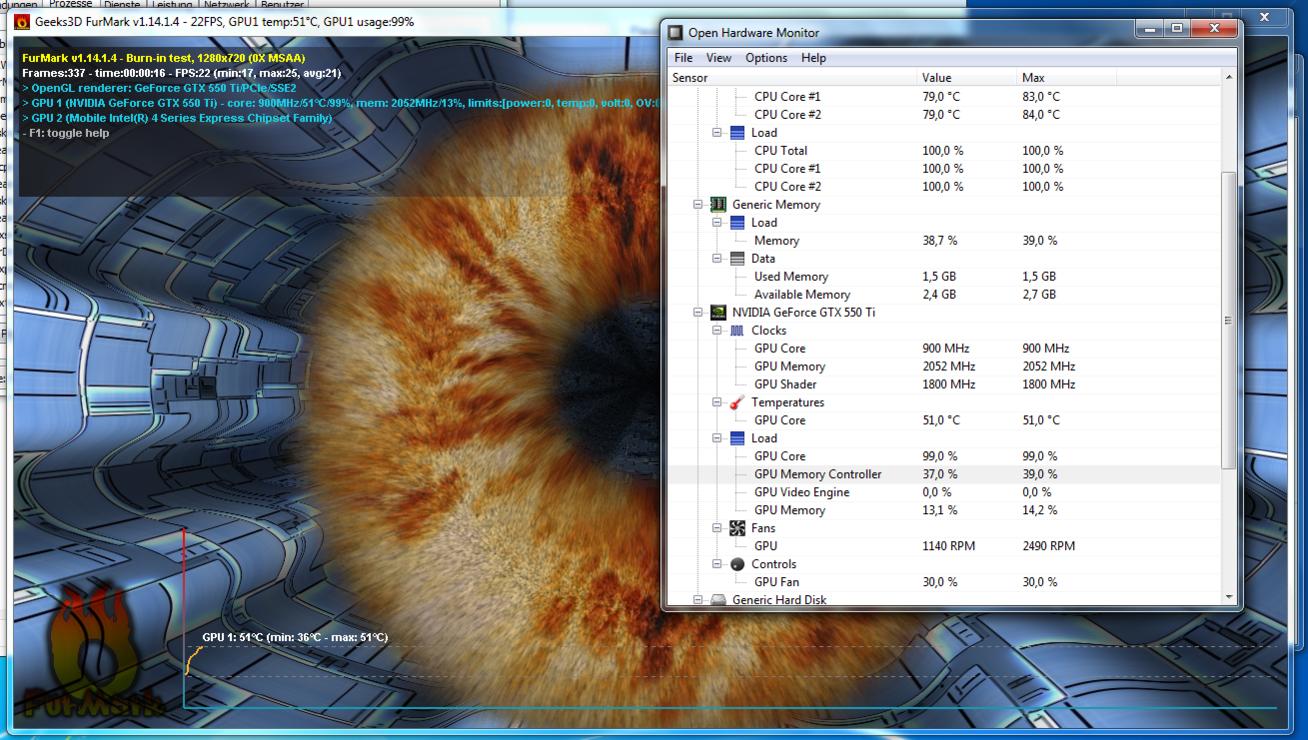Click the 2490 RPM max fan value
1308x740 pixels.
(1048, 546)
